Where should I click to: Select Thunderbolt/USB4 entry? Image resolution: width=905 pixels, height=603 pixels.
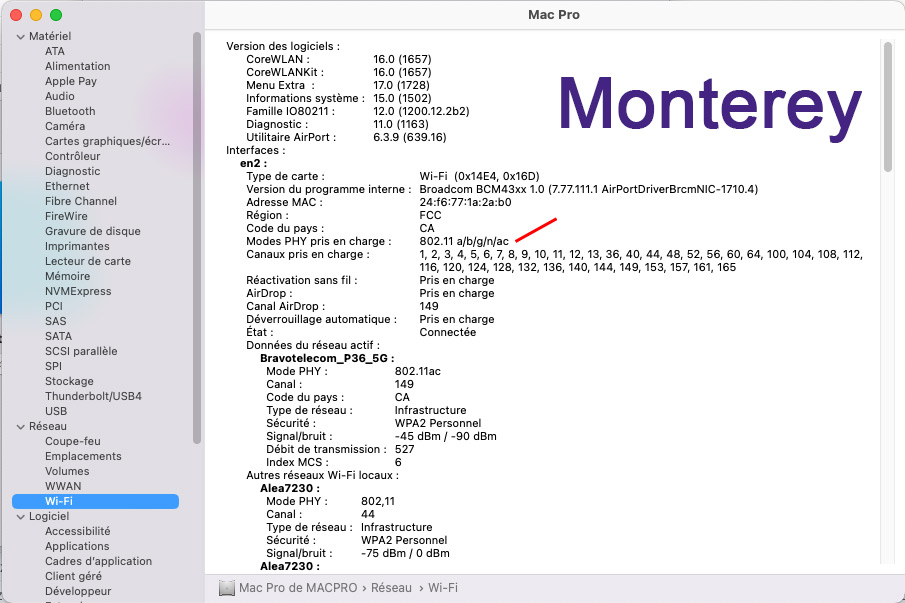94,396
